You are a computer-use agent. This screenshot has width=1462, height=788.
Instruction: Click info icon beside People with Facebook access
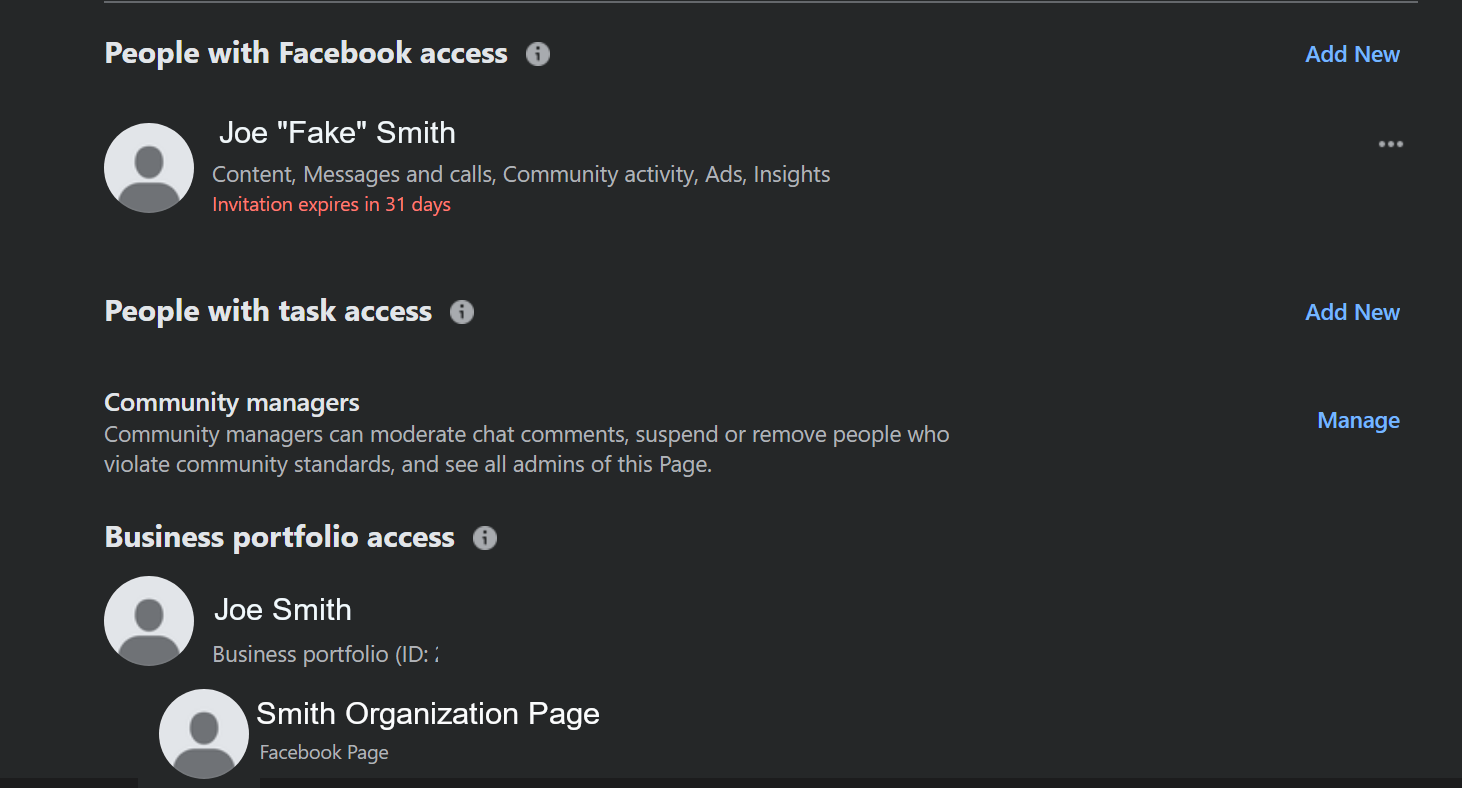(538, 54)
